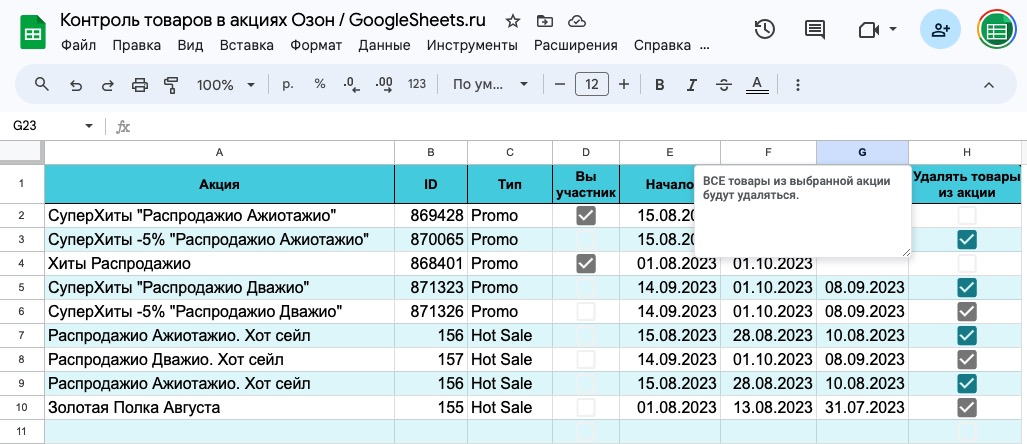The image size is (1027, 444).
Task: Click the share people button
Action: (940, 30)
